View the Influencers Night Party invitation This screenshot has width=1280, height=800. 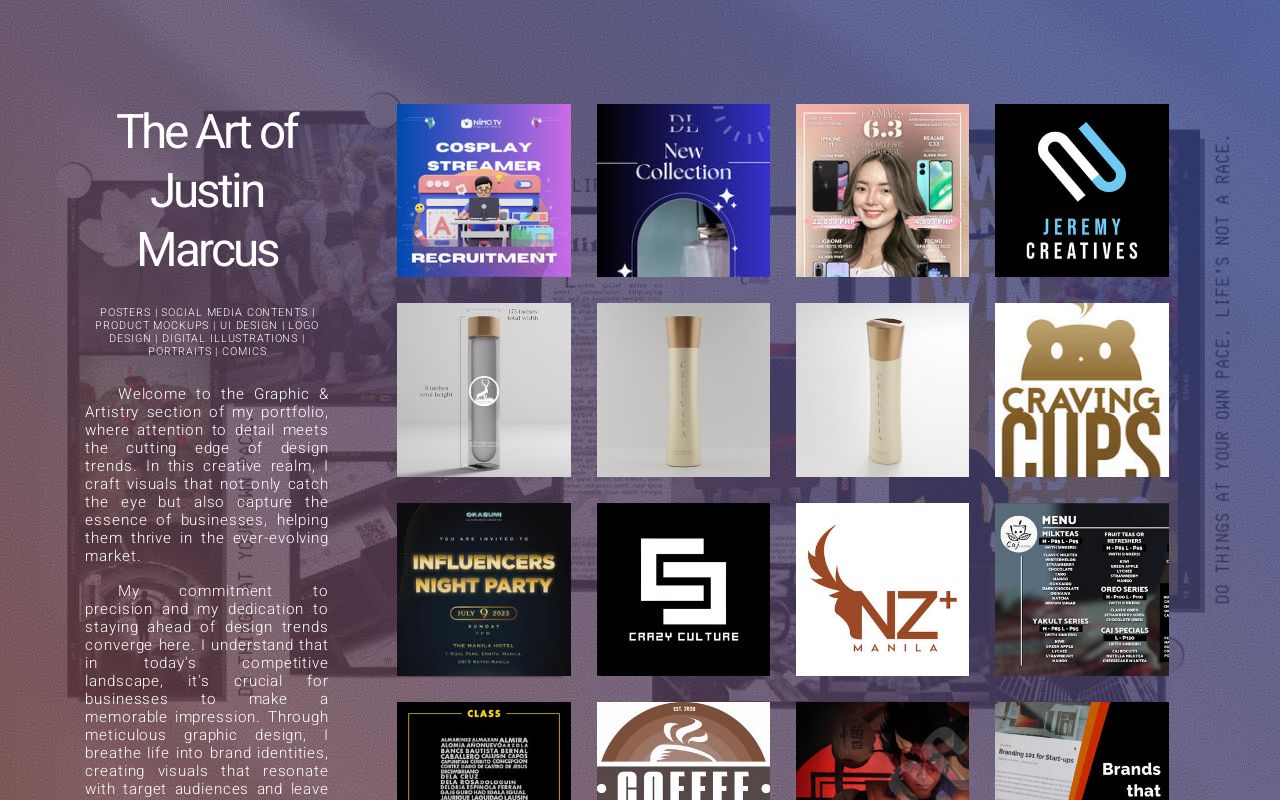484,589
